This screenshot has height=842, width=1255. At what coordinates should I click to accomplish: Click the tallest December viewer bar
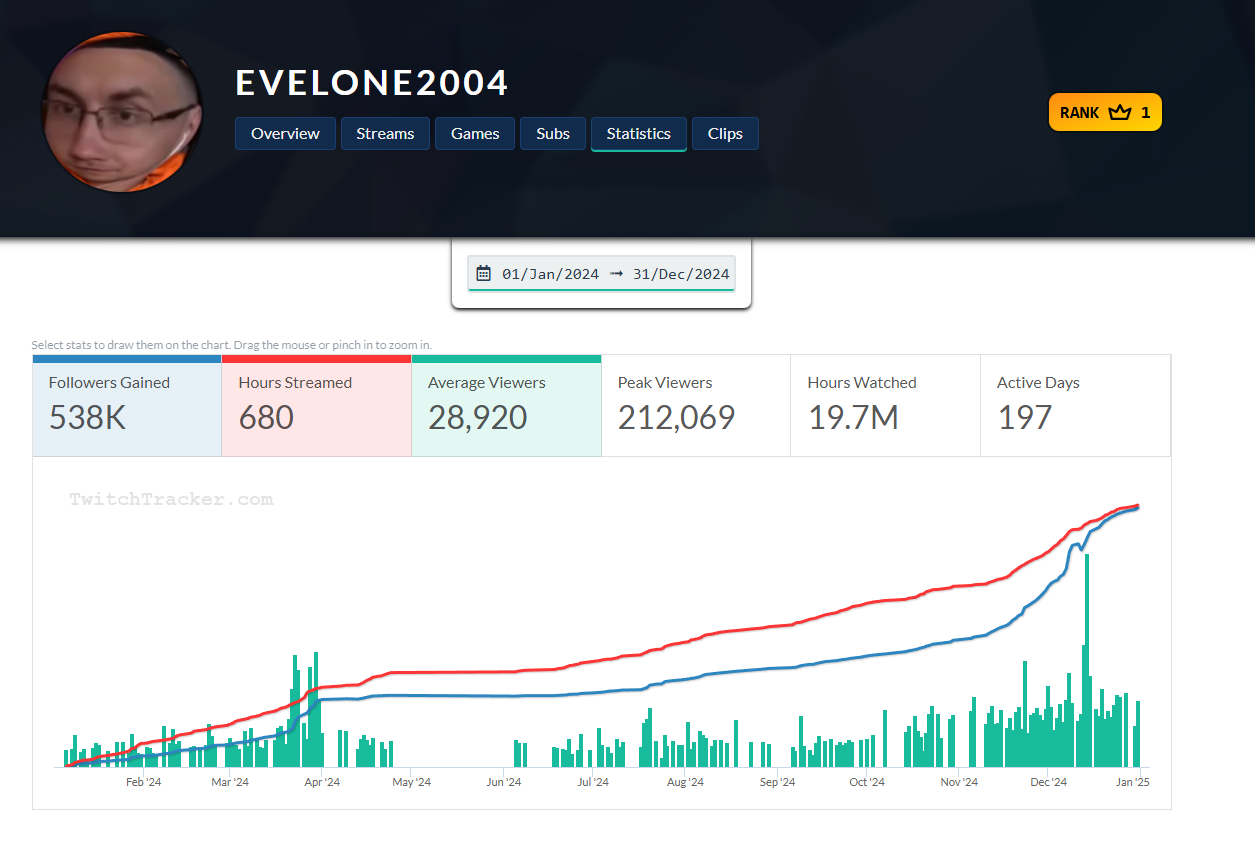coord(1087,660)
